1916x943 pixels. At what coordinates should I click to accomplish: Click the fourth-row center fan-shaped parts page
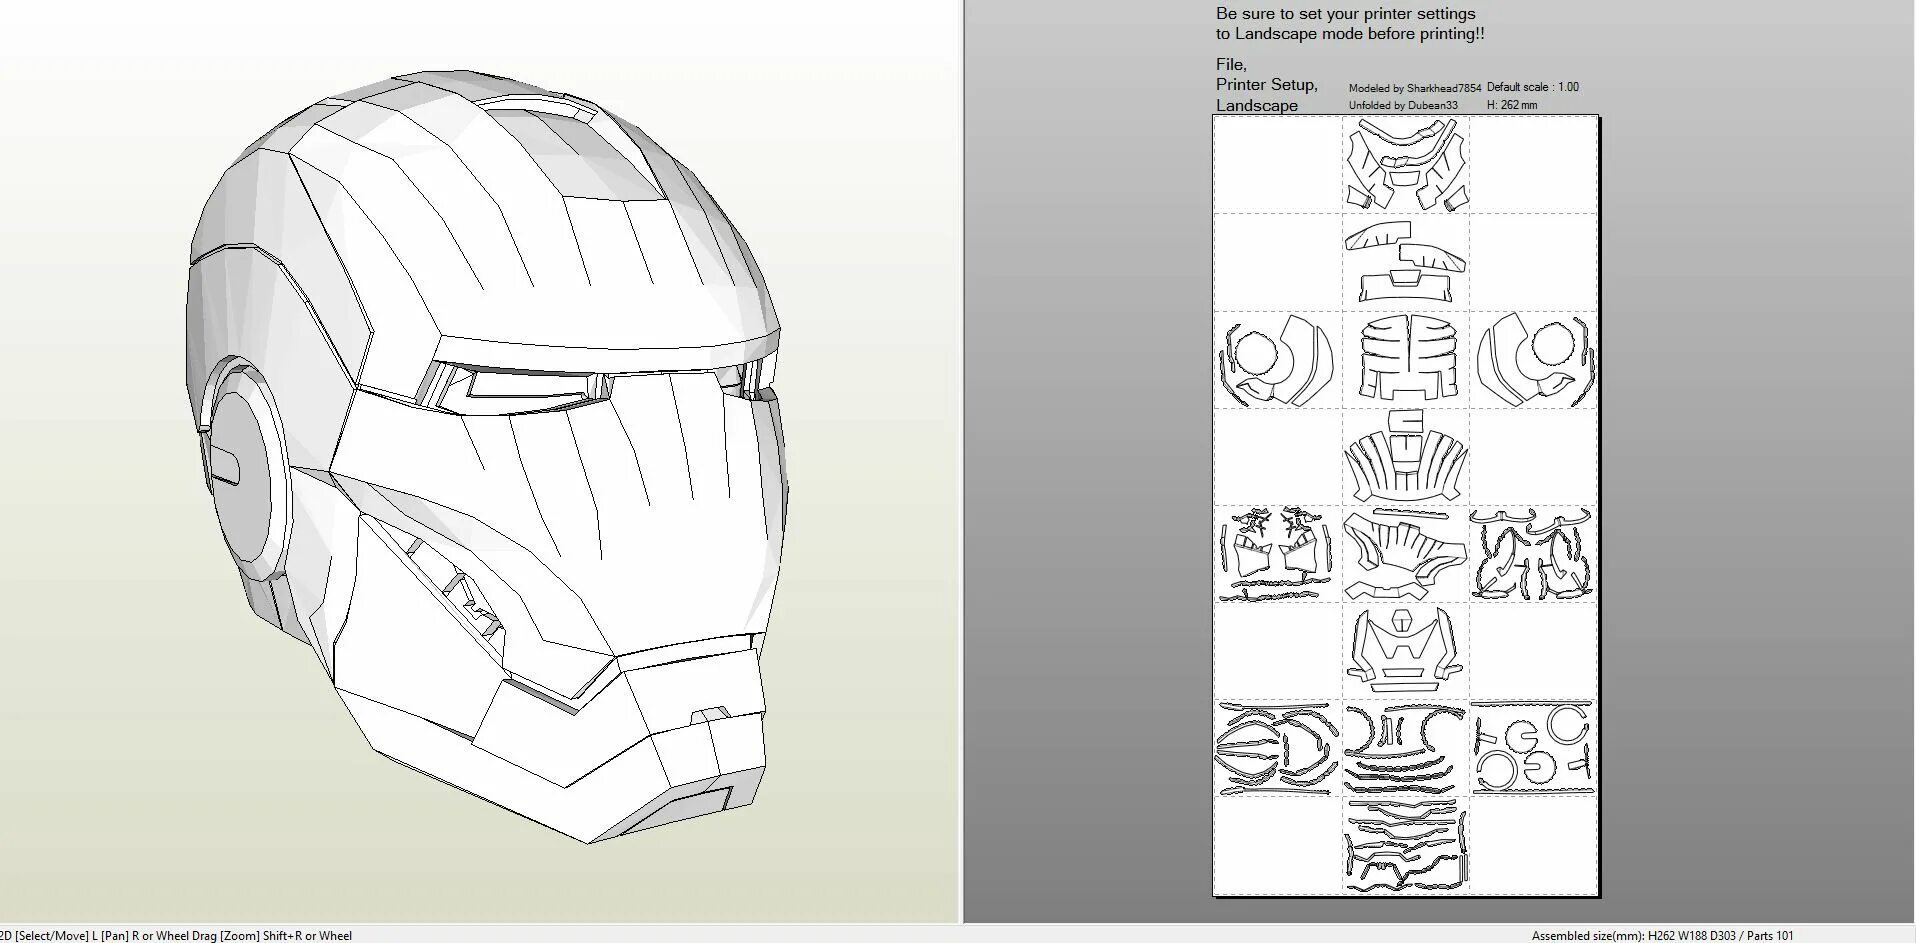click(x=1406, y=457)
